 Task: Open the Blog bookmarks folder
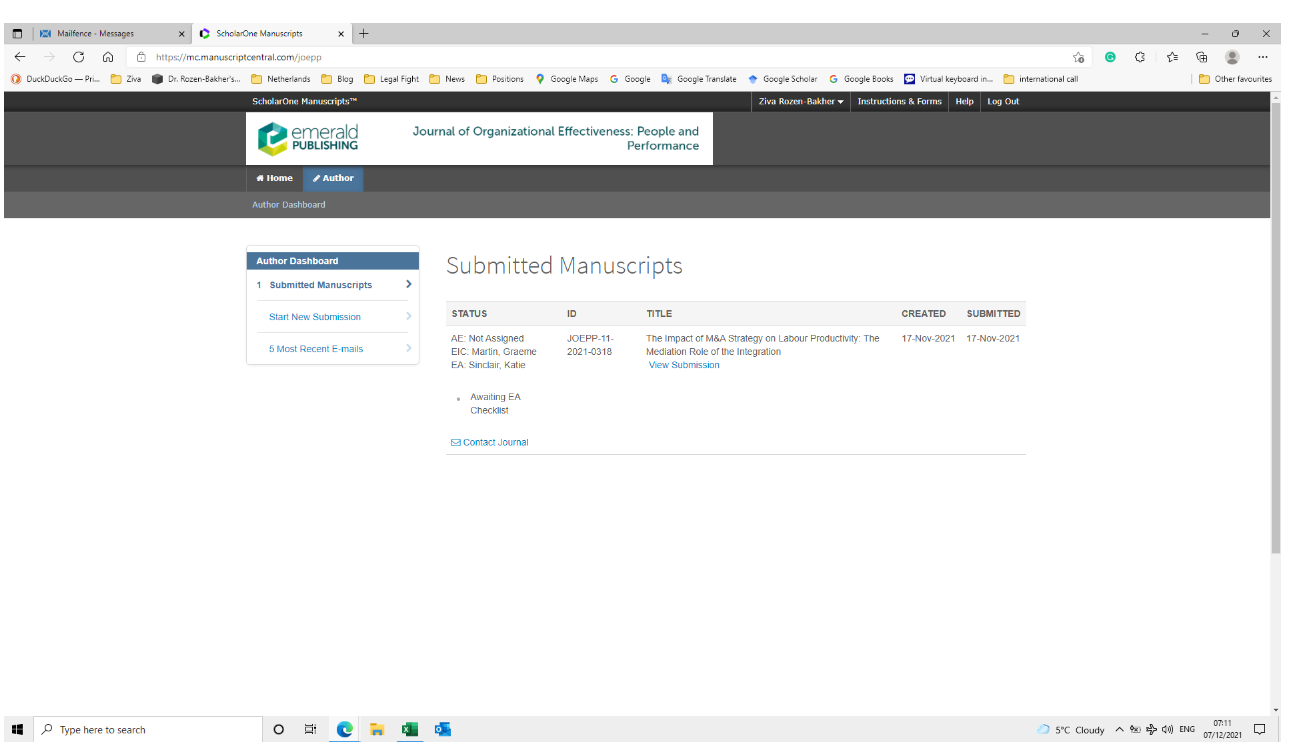click(337, 79)
